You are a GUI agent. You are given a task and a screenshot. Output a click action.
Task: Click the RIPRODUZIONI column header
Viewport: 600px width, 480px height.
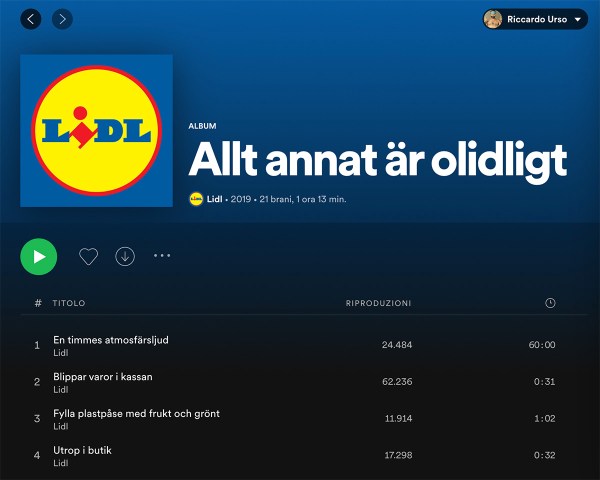coord(378,303)
